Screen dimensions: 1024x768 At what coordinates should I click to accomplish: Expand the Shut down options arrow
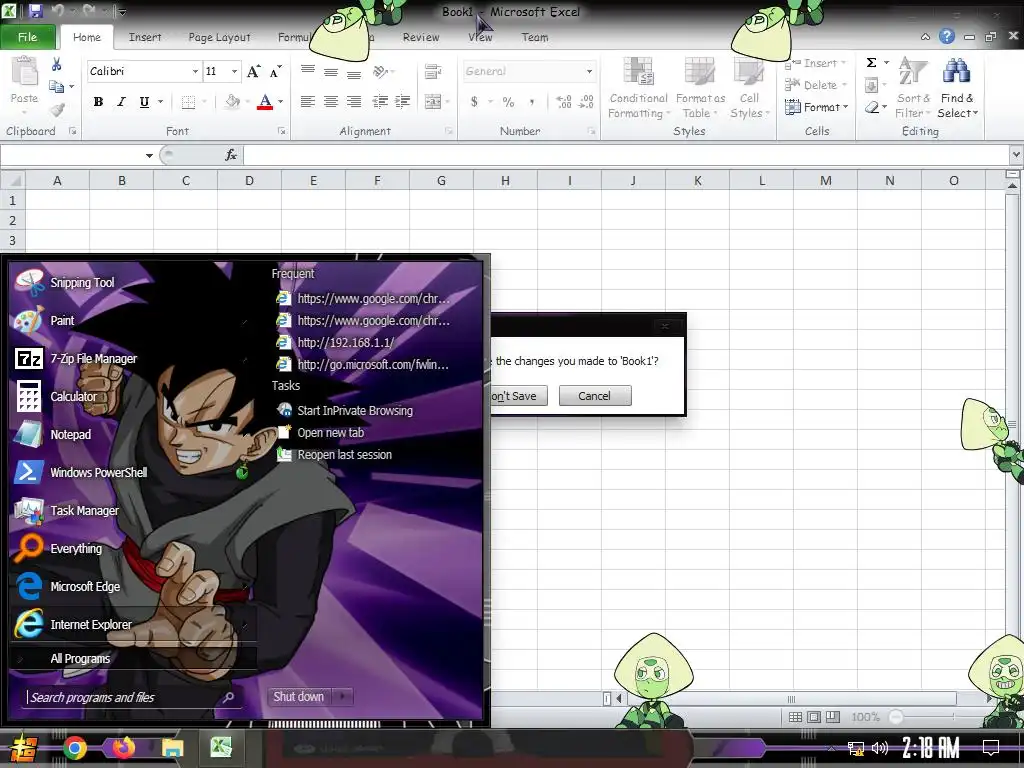point(343,697)
